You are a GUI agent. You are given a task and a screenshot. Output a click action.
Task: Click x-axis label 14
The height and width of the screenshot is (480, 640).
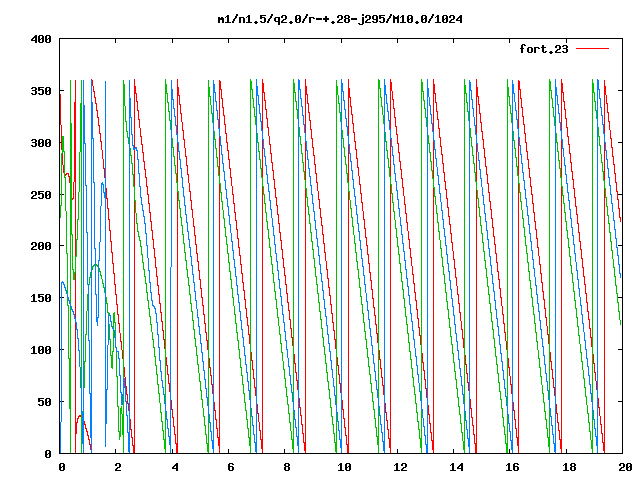tap(456, 467)
